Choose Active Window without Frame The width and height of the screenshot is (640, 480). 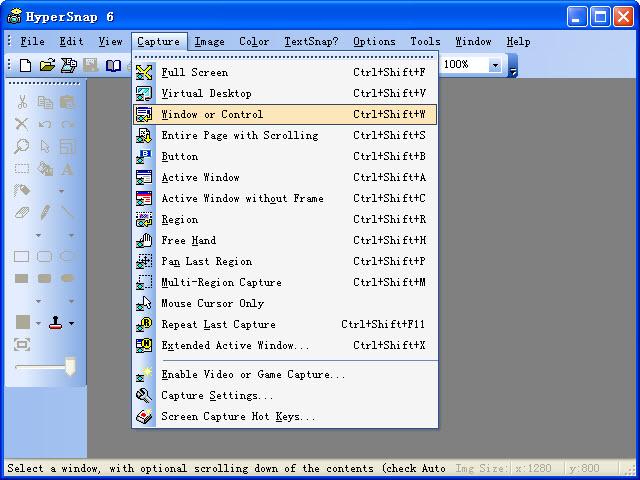pos(285,198)
